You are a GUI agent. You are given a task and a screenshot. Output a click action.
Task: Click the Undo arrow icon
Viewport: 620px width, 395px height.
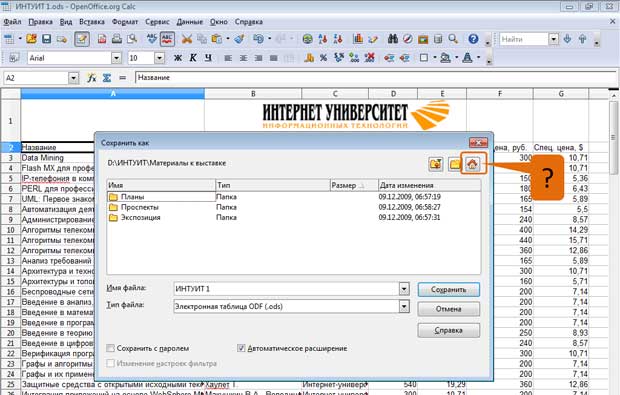[x=258, y=39]
